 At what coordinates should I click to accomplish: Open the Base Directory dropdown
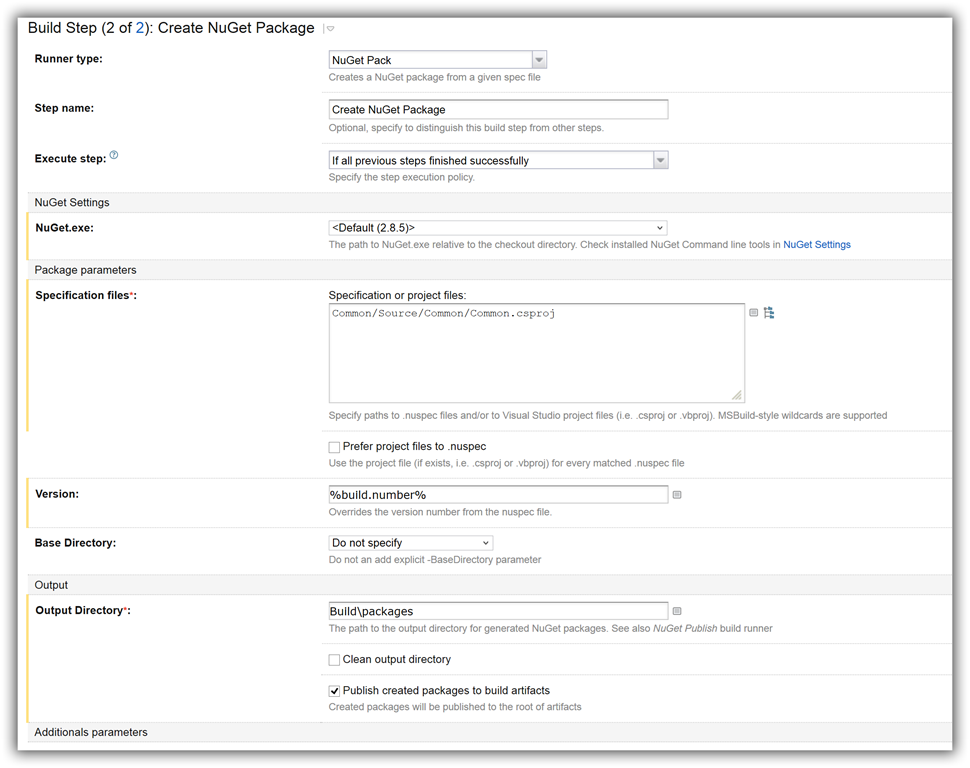click(411, 543)
